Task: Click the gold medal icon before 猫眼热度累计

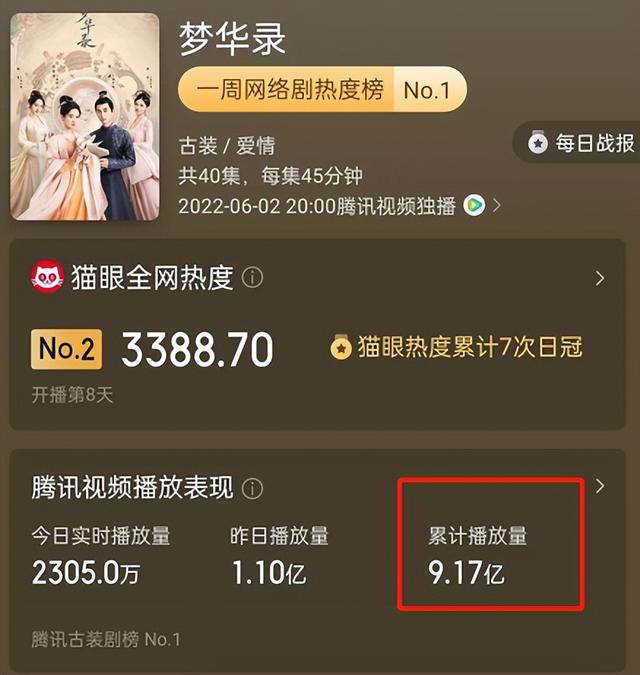Action: coord(341,347)
